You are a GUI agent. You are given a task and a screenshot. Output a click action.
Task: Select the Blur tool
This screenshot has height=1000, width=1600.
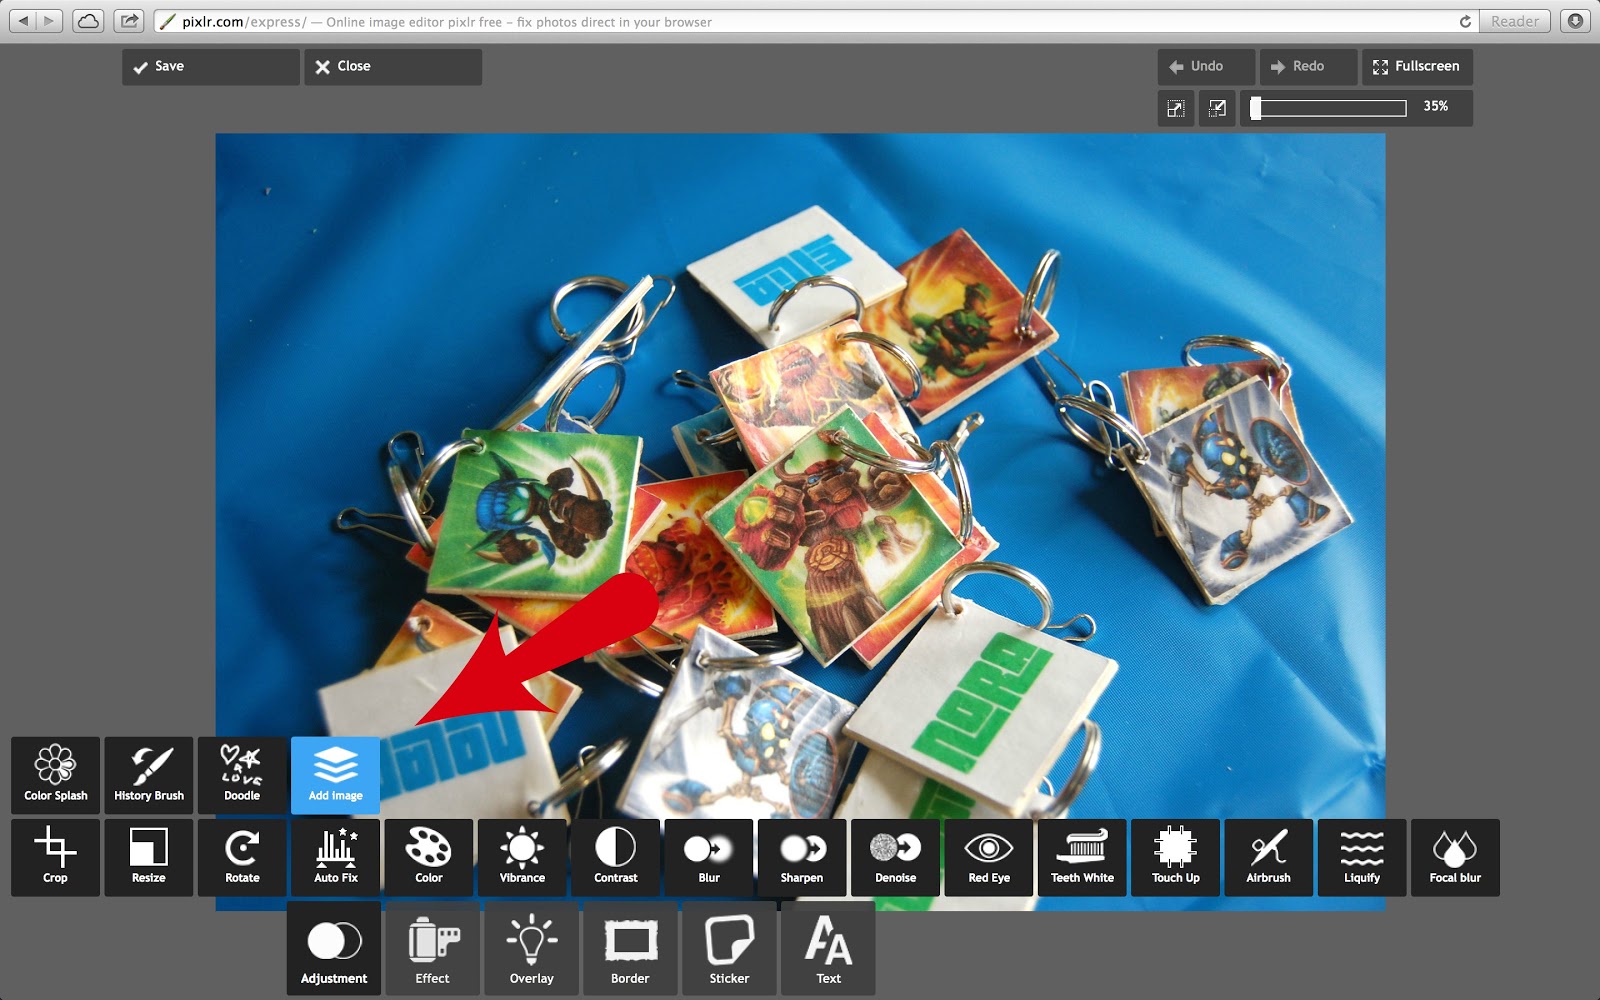point(709,857)
